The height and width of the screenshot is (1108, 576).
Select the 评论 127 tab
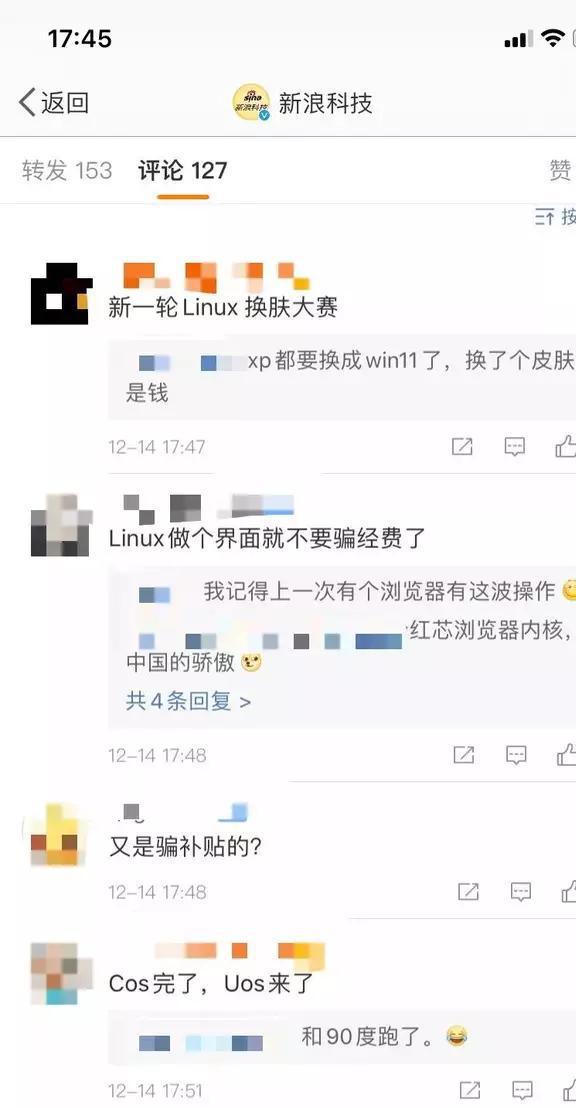point(182,170)
